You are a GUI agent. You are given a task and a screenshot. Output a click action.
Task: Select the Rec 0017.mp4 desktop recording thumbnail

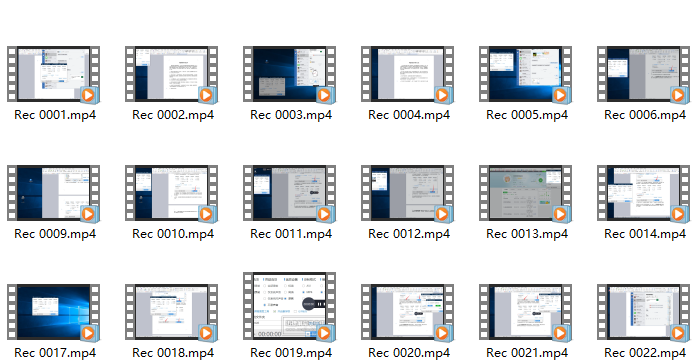coord(53,312)
